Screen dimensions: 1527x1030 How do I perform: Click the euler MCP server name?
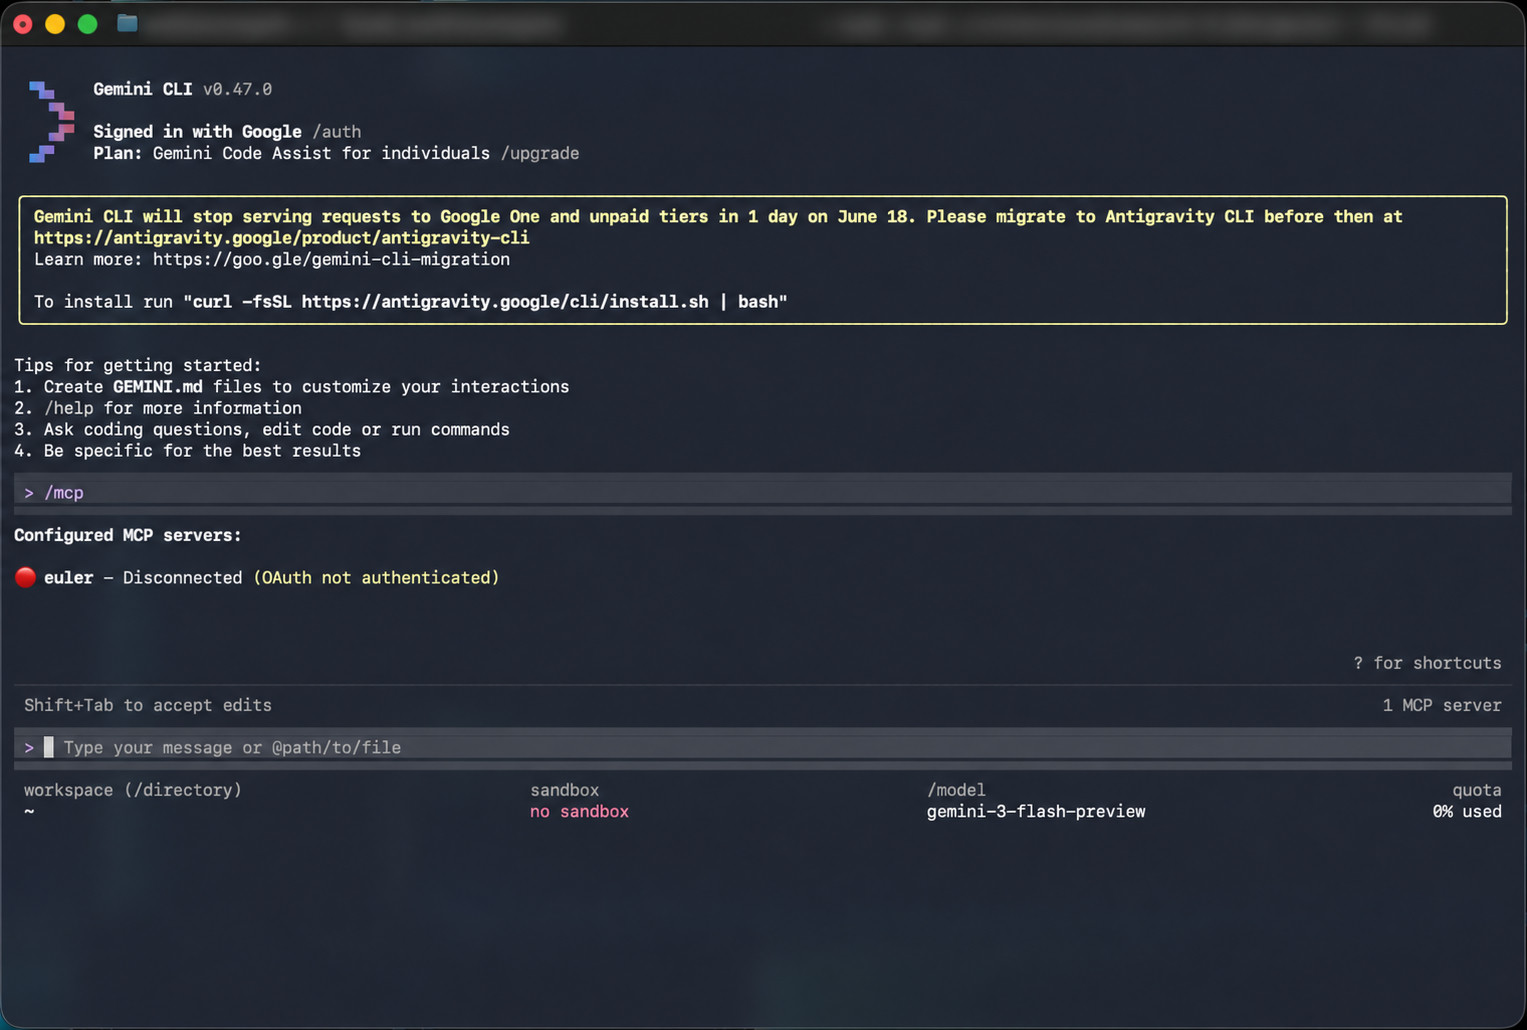coord(69,578)
